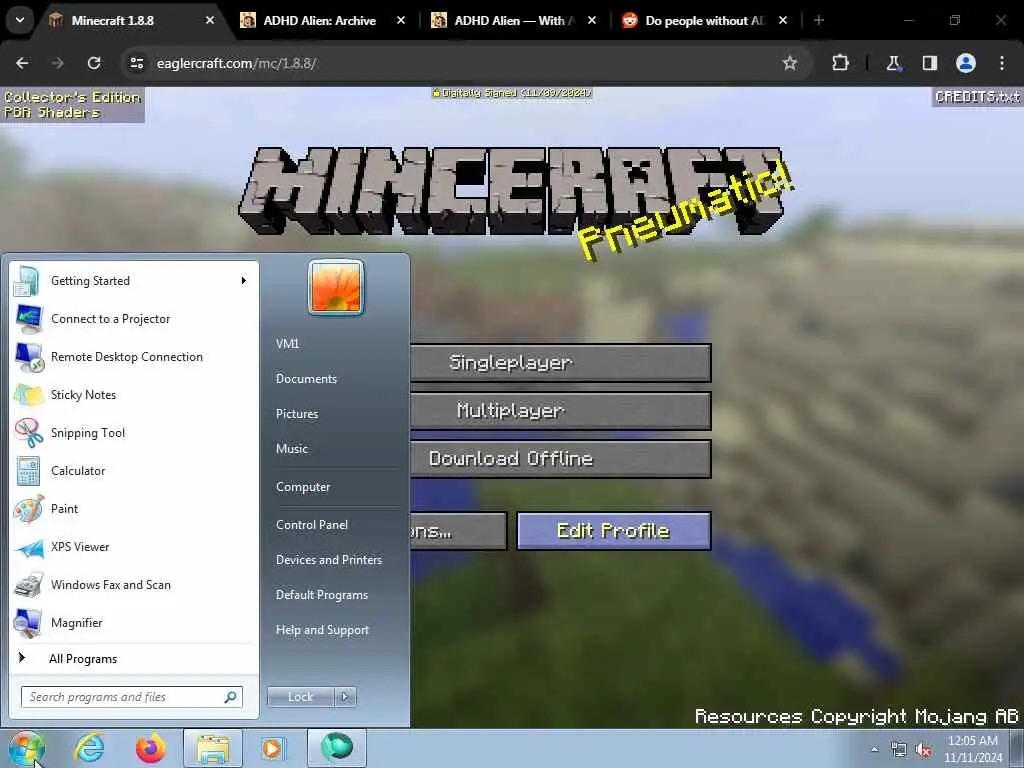
Task: Bookmark this page with the star icon
Action: click(x=790, y=63)
